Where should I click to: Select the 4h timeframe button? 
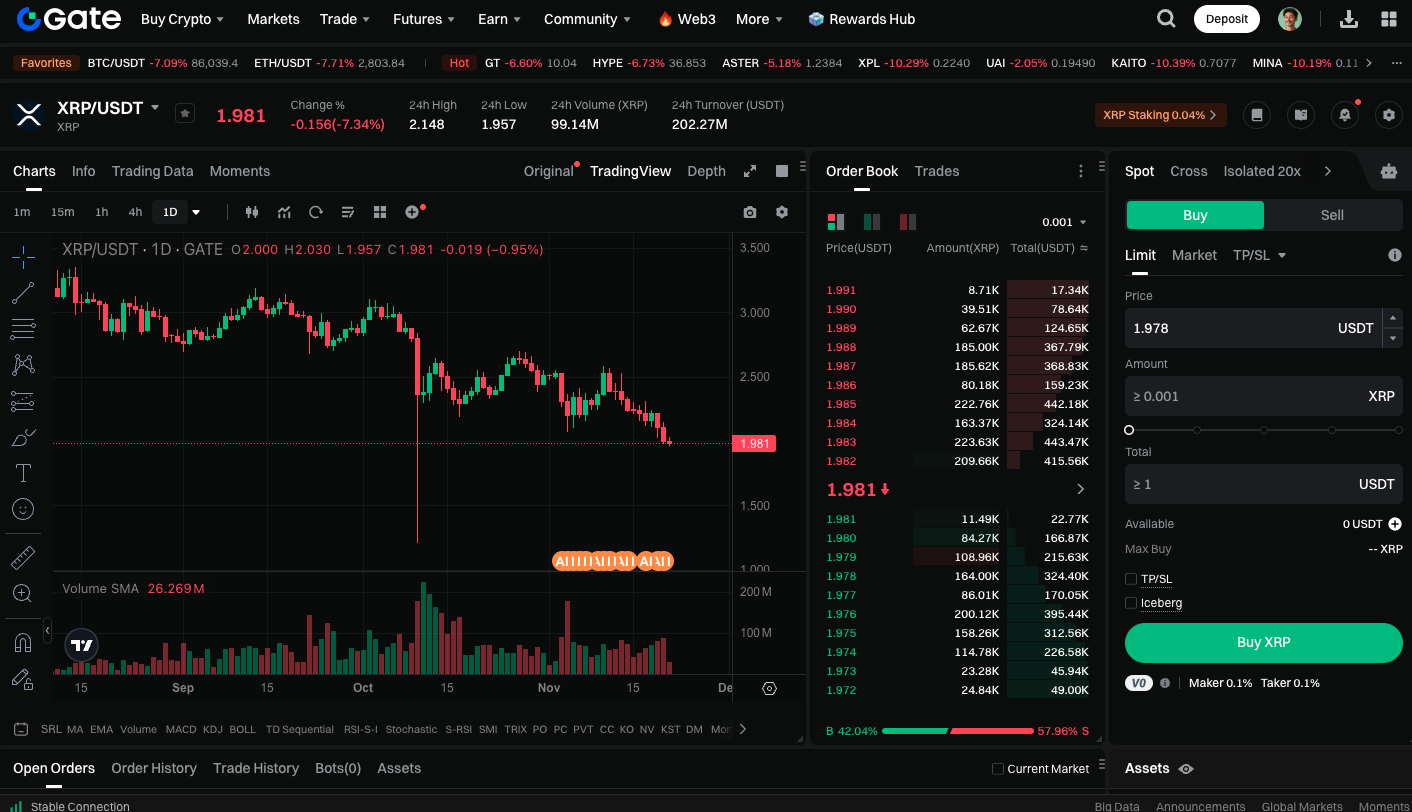(x=135, y=212)
